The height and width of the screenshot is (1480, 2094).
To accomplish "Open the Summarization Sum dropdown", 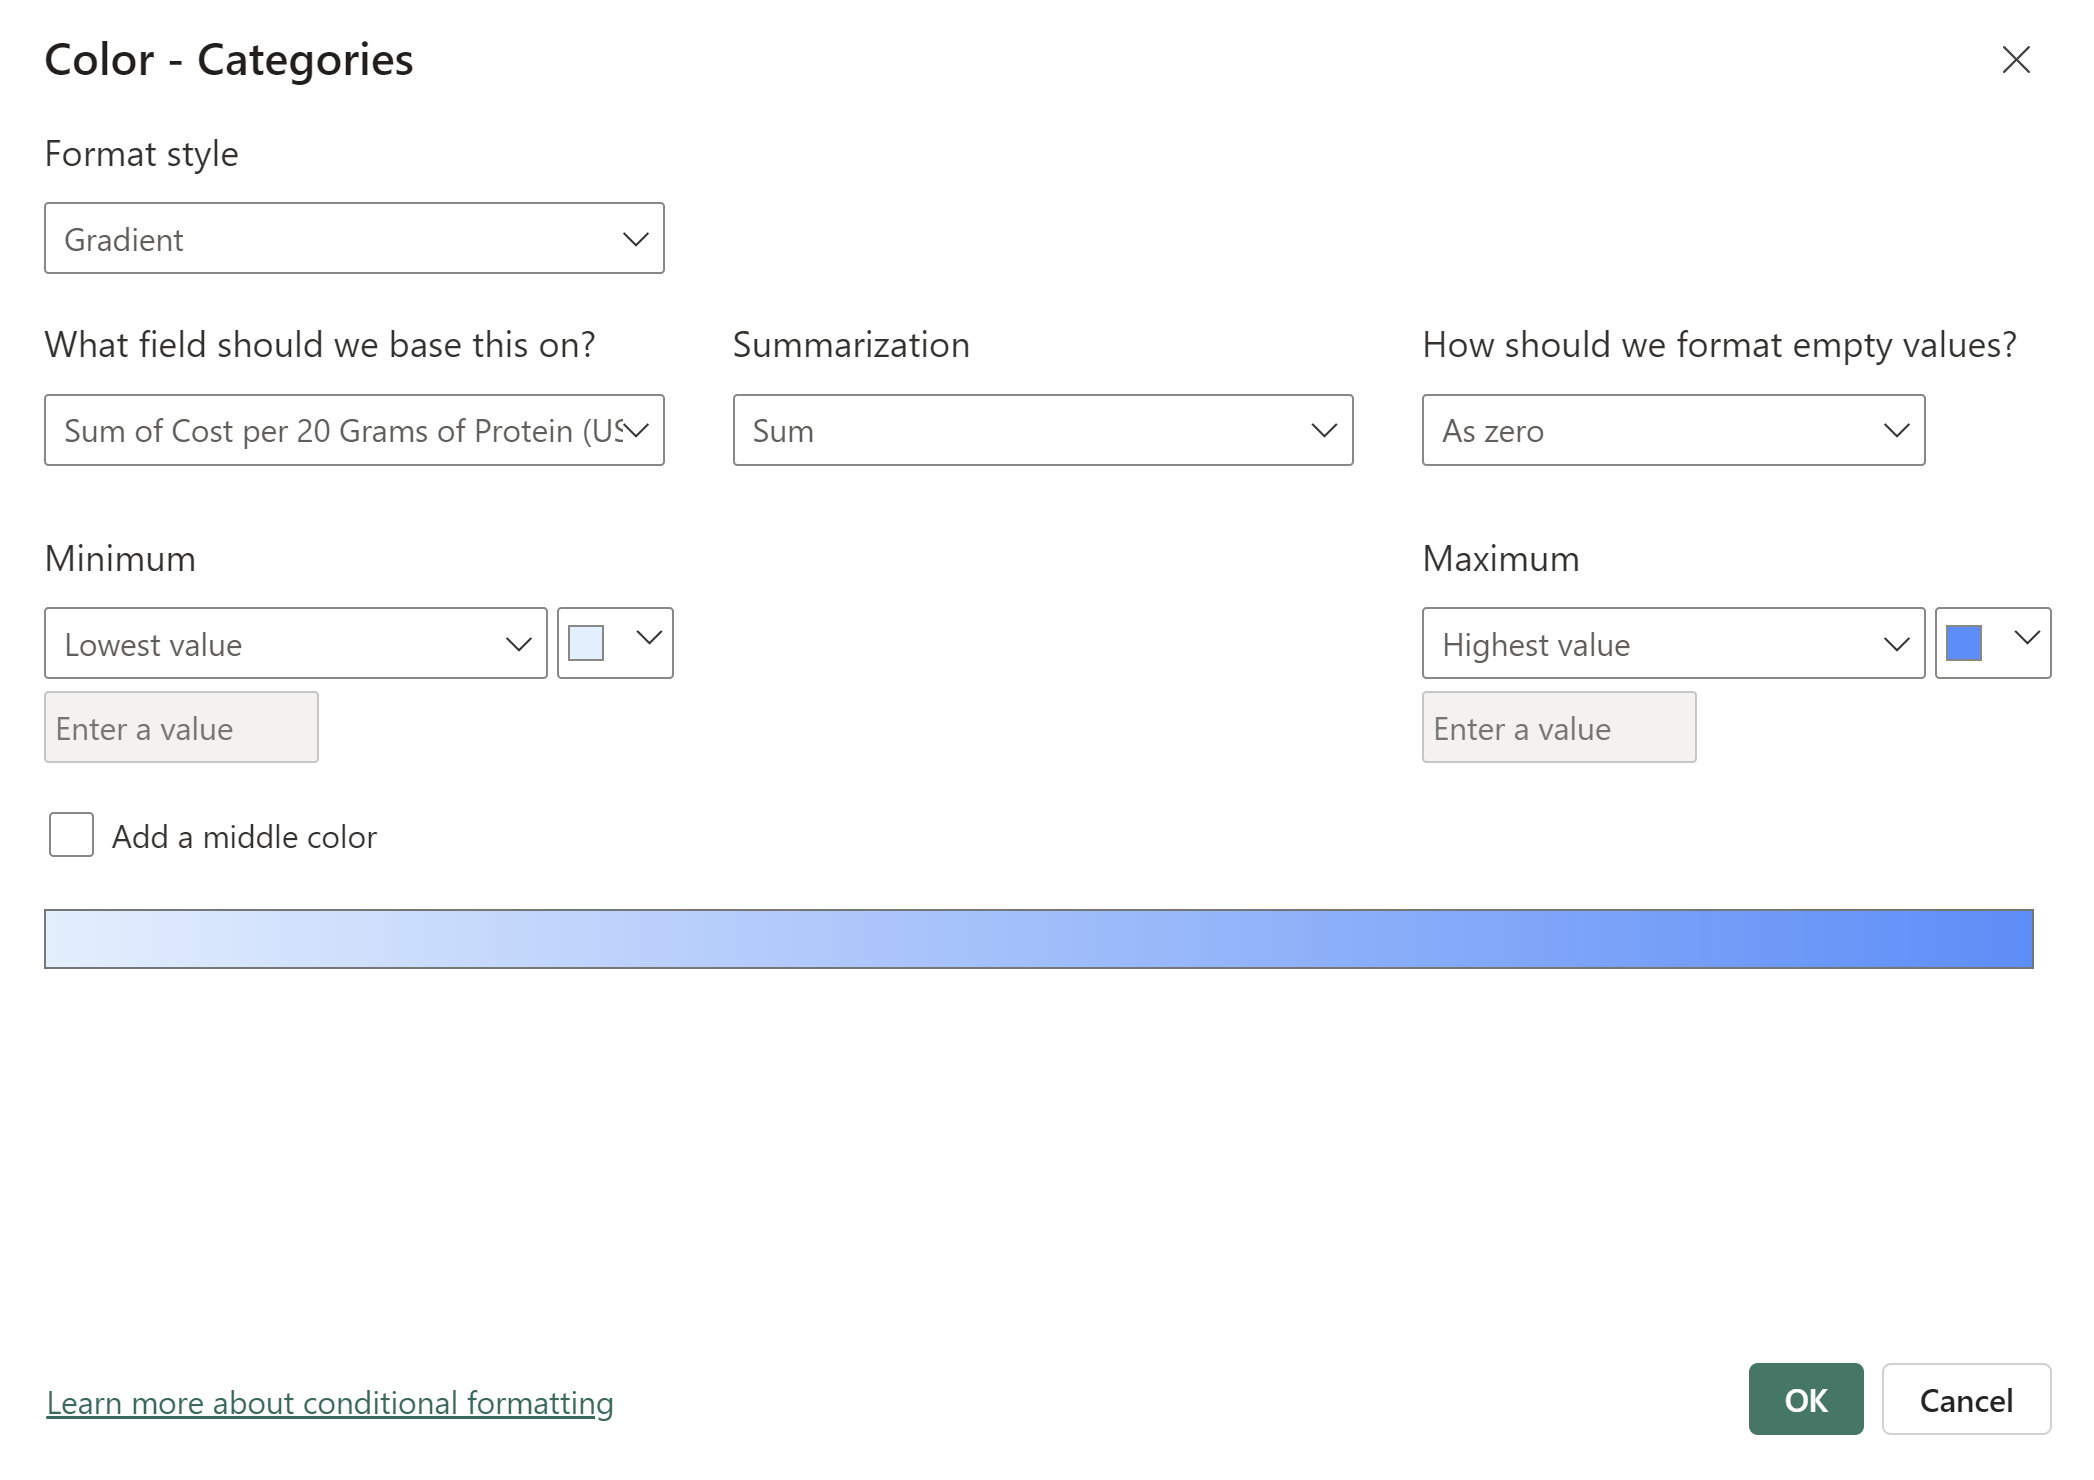I will [x=1042, y=431].
